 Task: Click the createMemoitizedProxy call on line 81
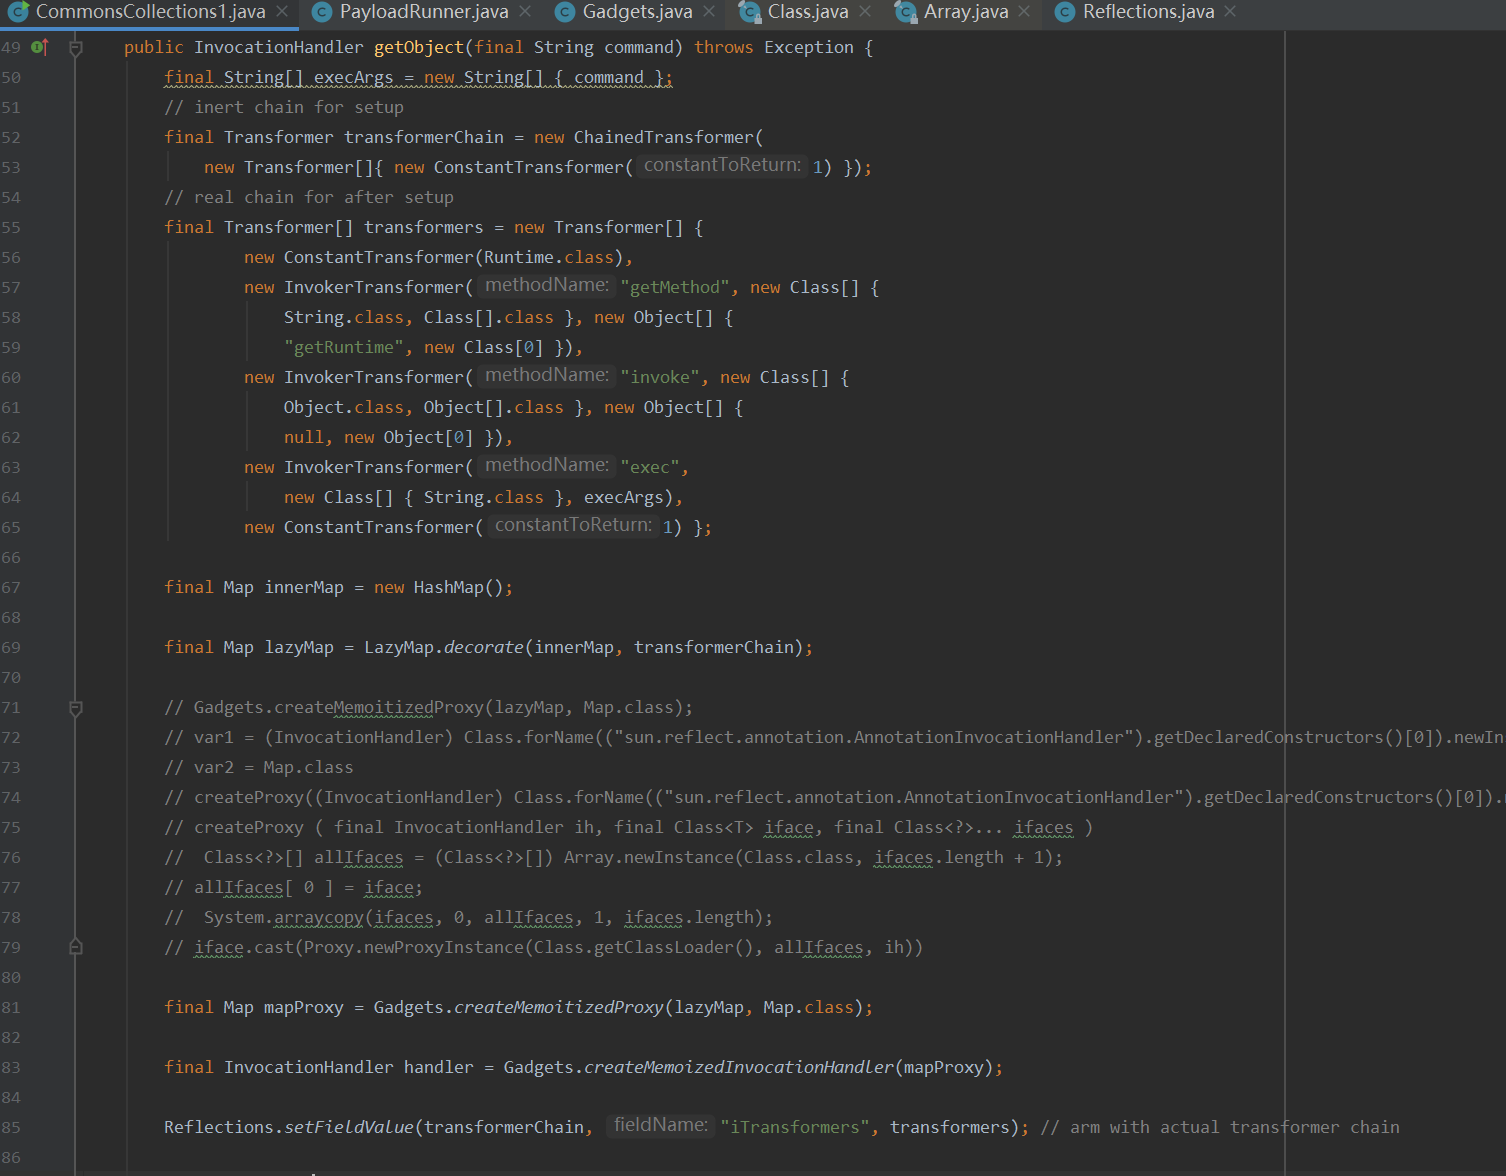559,1007
